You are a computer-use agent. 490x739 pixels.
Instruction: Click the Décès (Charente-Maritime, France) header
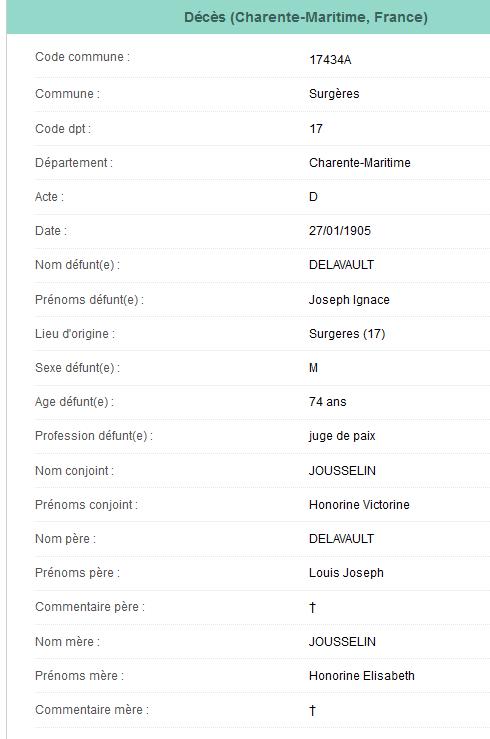(x=306, y=17)
